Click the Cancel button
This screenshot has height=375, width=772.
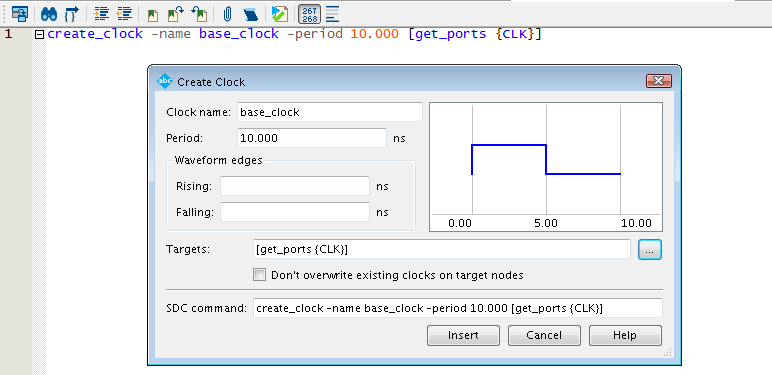[x=544, y=335]
